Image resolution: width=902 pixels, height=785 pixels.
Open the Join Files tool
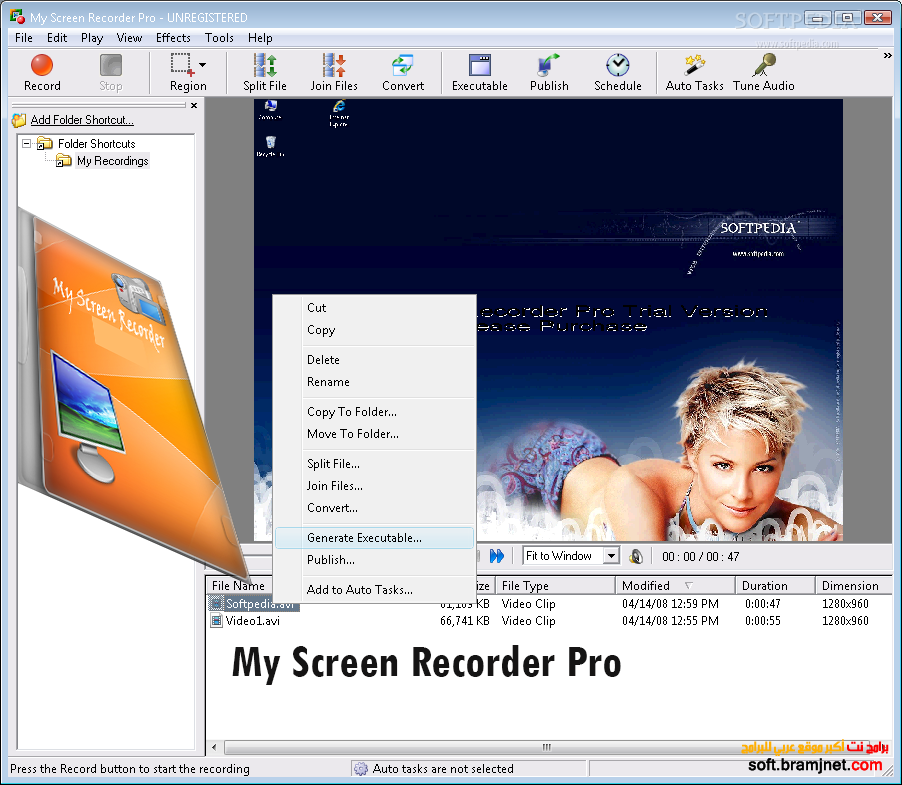pos(334,72)
